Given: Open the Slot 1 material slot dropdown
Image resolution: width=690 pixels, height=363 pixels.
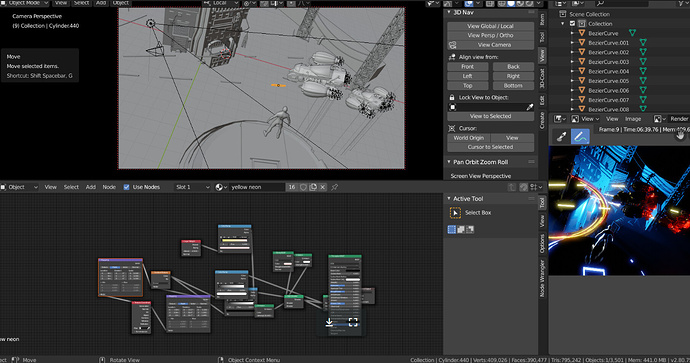Looking at the screenshot, I should click(192, 187).
